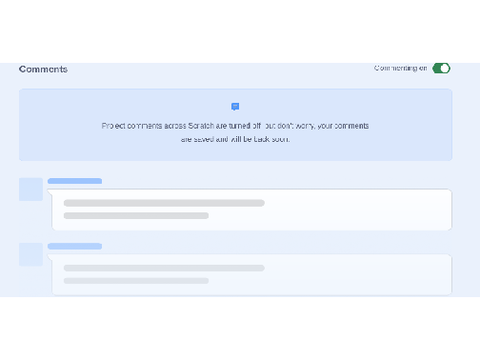Click the white knob of the green toggle
This screenshot has width=480, height=360.
445,68
